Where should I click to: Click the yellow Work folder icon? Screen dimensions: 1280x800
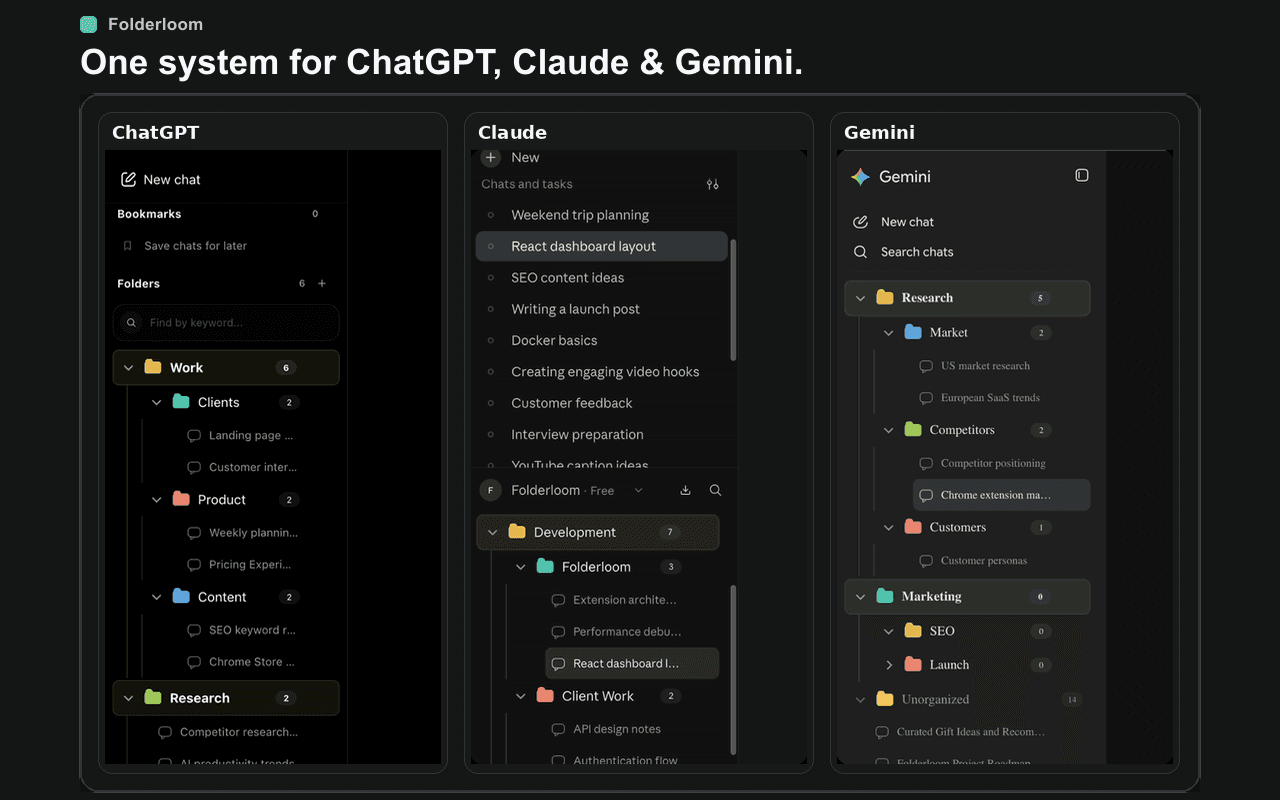point(153,367)
